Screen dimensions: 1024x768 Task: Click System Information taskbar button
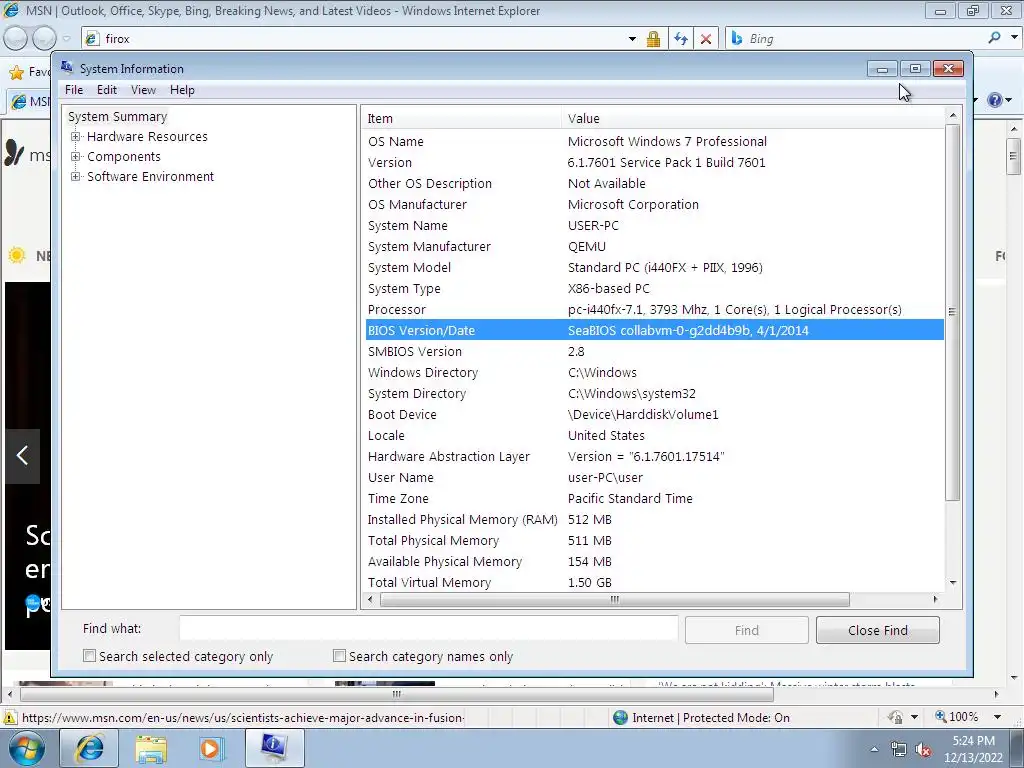point(274,748)
